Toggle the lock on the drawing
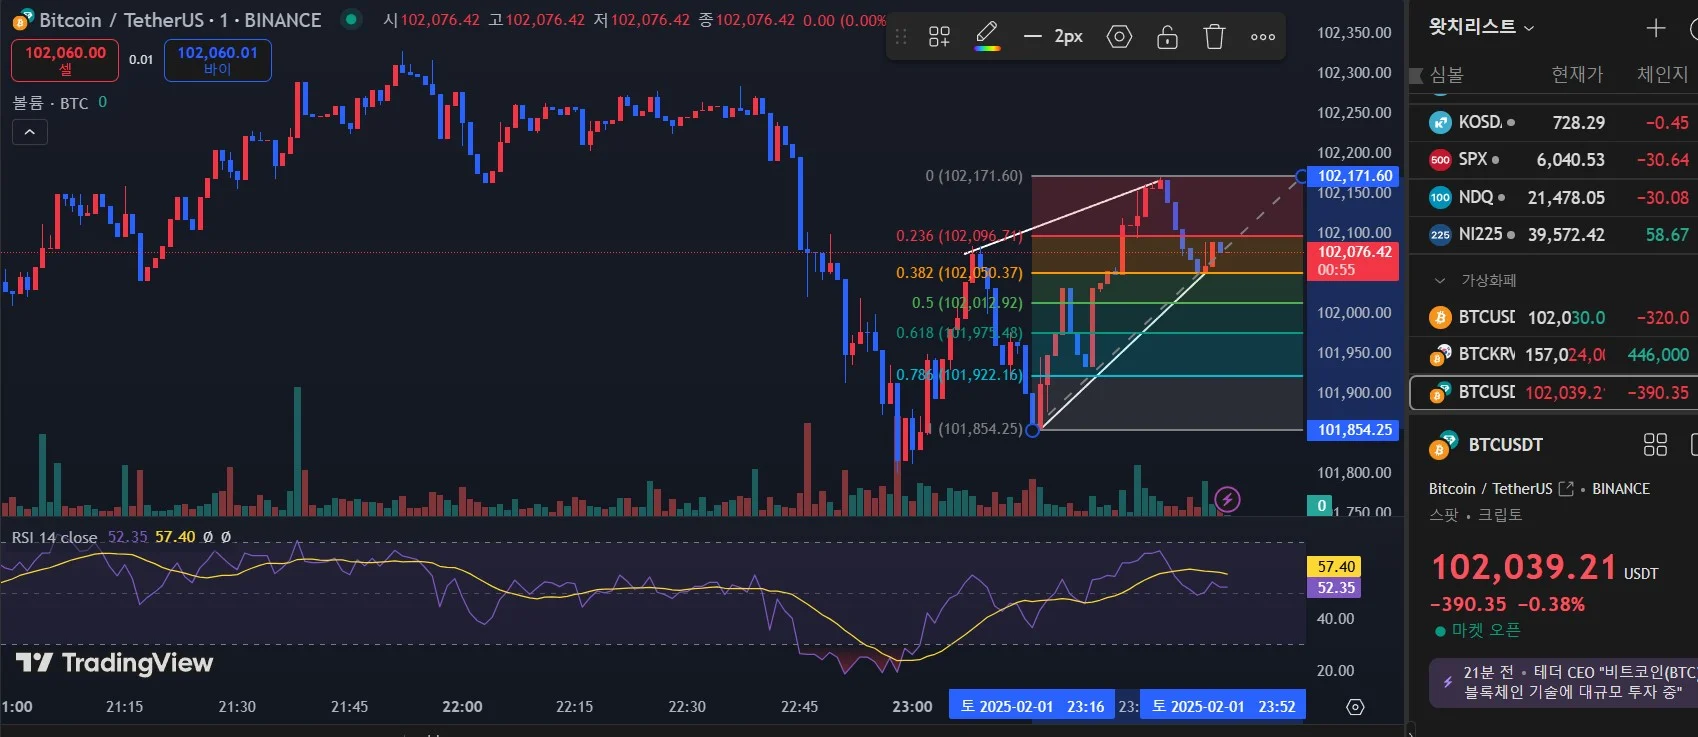The image size is (1698, 737). (1167, 37)
